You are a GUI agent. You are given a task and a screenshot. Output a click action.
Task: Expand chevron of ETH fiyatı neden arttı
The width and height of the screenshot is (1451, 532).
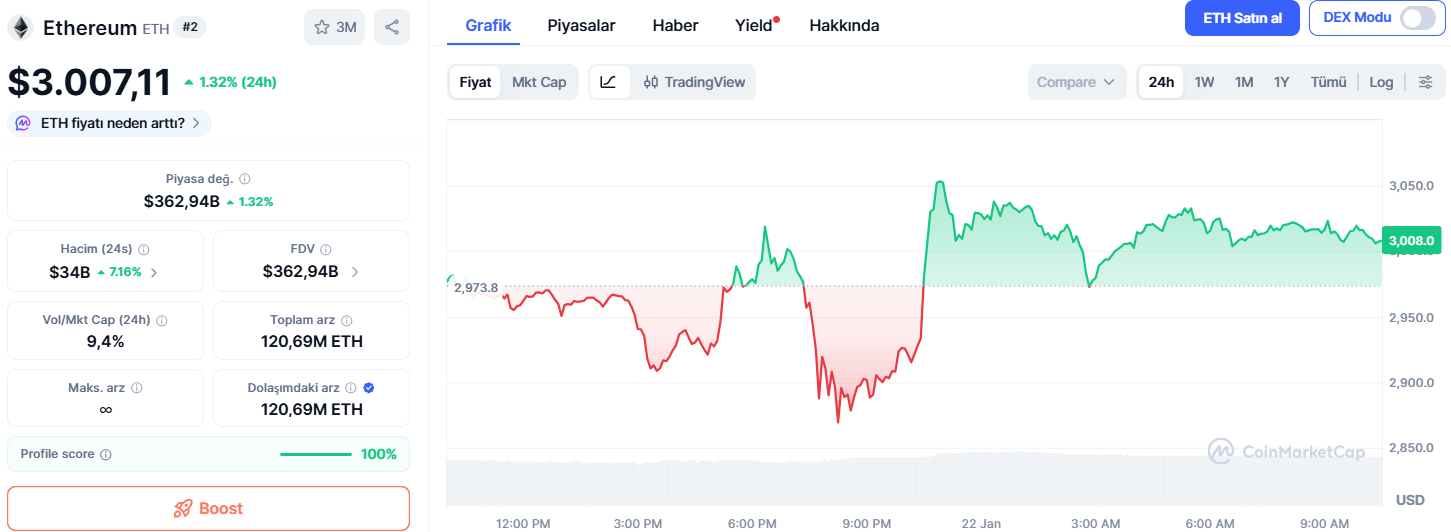coord(196,123)
